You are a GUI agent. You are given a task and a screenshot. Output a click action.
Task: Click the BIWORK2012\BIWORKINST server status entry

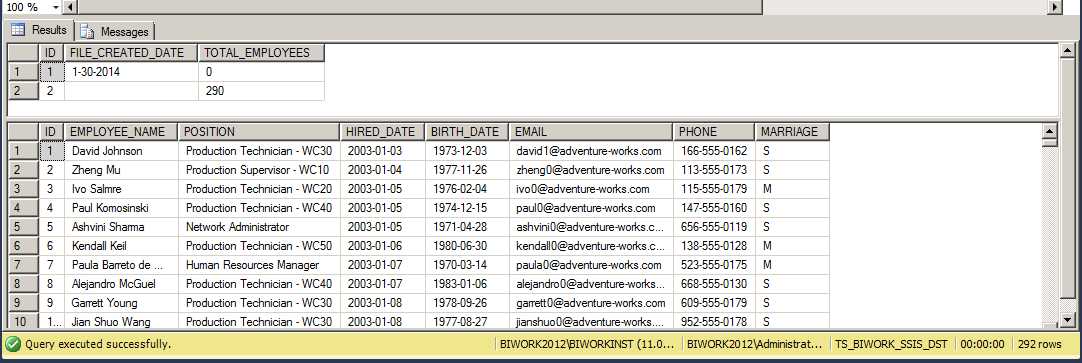coord(588,344)
